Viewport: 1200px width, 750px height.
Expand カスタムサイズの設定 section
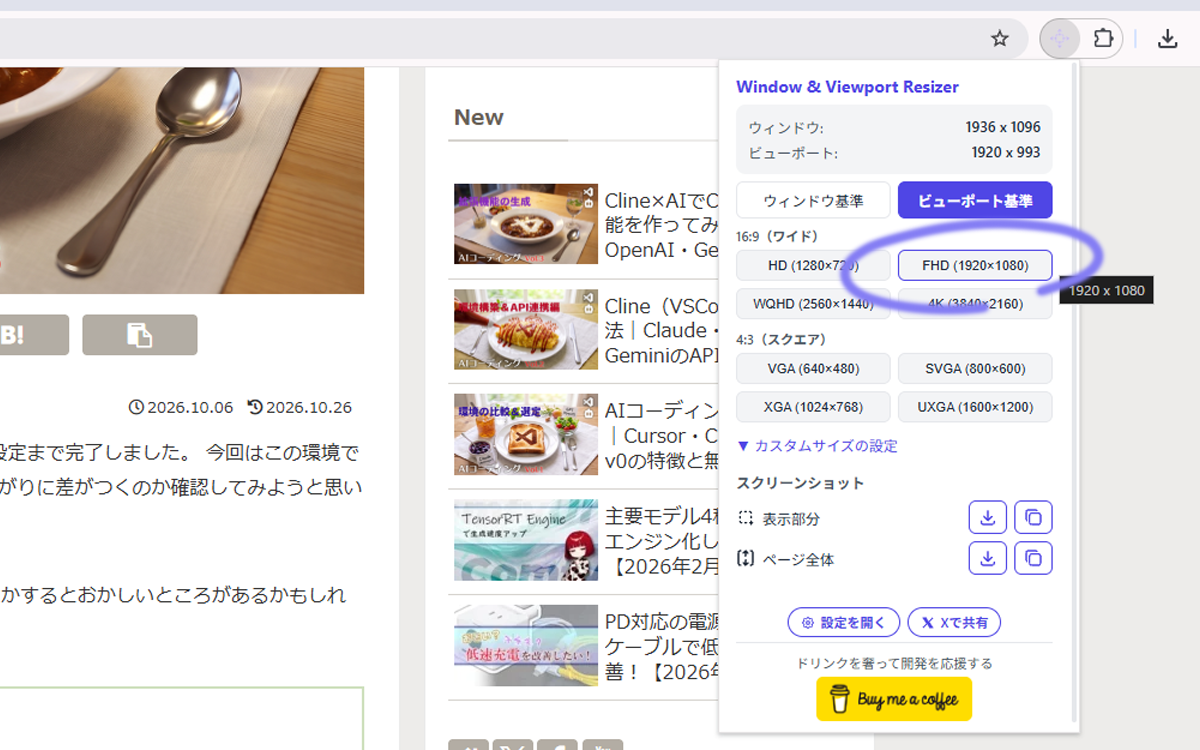(817, 446)
